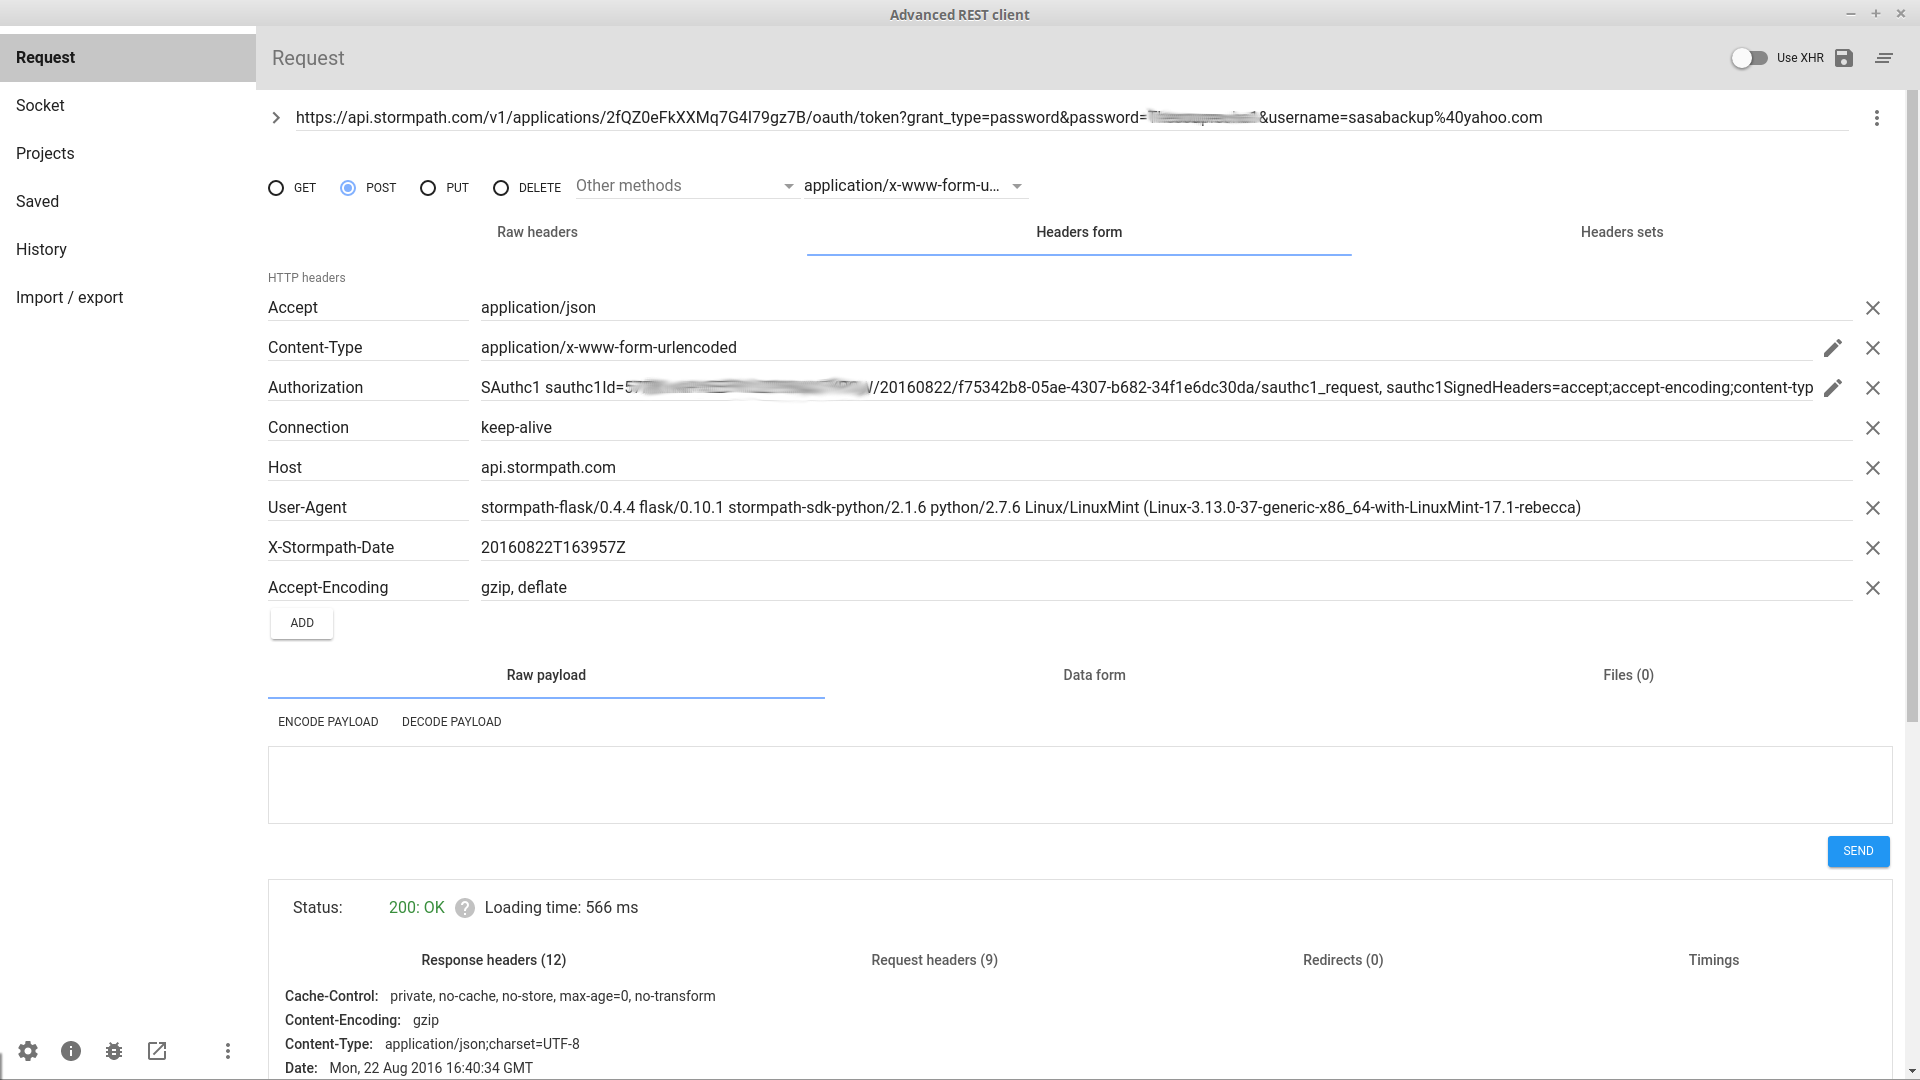Open in new window using the external-link icon

pyautogui.click(x=157, y=1051)
